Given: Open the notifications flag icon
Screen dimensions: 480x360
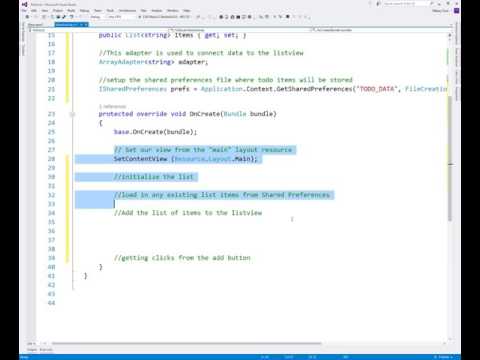Looking at the screenshot, I should (x=370, y=4).
